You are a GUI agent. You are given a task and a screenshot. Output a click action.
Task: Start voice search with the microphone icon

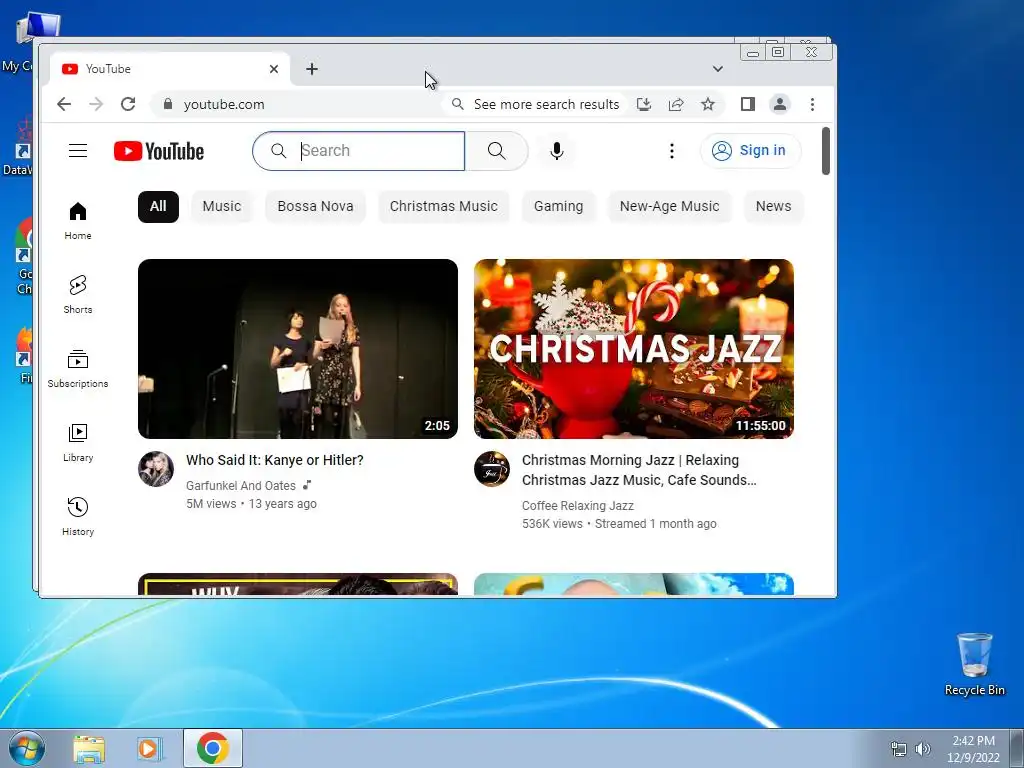(x=556, y=151)
